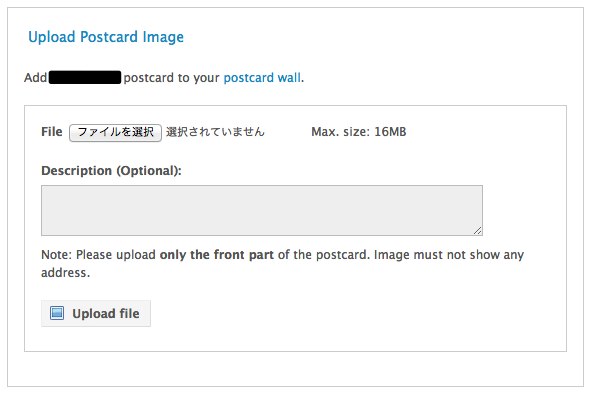Screen dimensions: 591x393
Task: Click the bold "only the front part" text
Action: coord(217,255)
